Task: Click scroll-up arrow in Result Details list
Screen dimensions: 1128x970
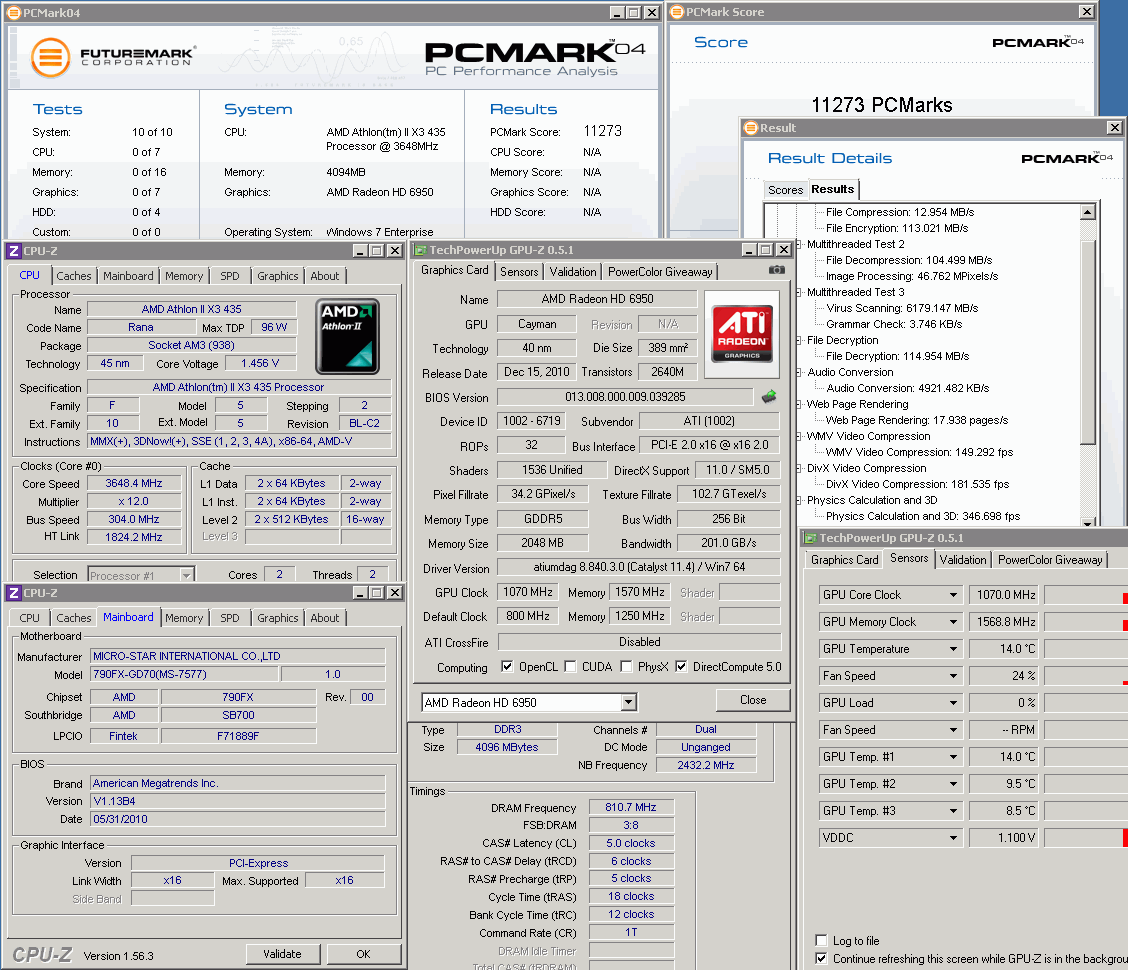Action: coord(1088,212)
